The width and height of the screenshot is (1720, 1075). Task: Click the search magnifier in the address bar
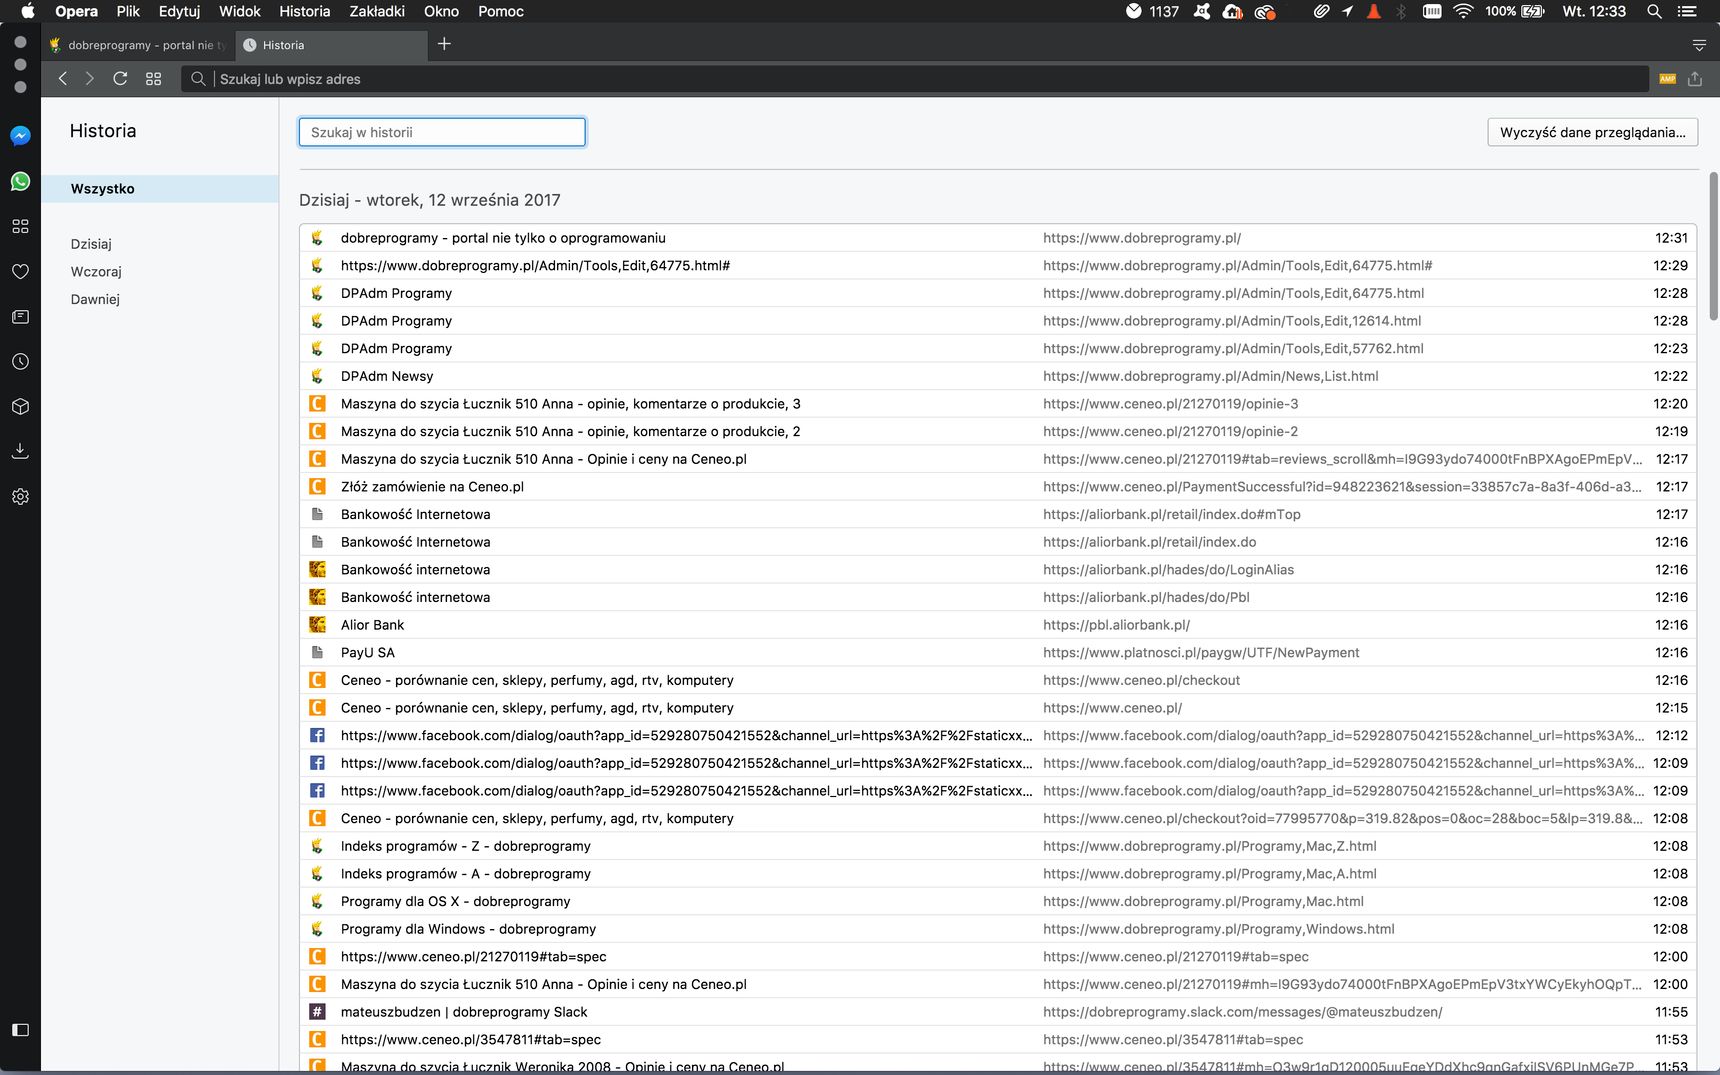pyautogui.click(x=198, y=78)
